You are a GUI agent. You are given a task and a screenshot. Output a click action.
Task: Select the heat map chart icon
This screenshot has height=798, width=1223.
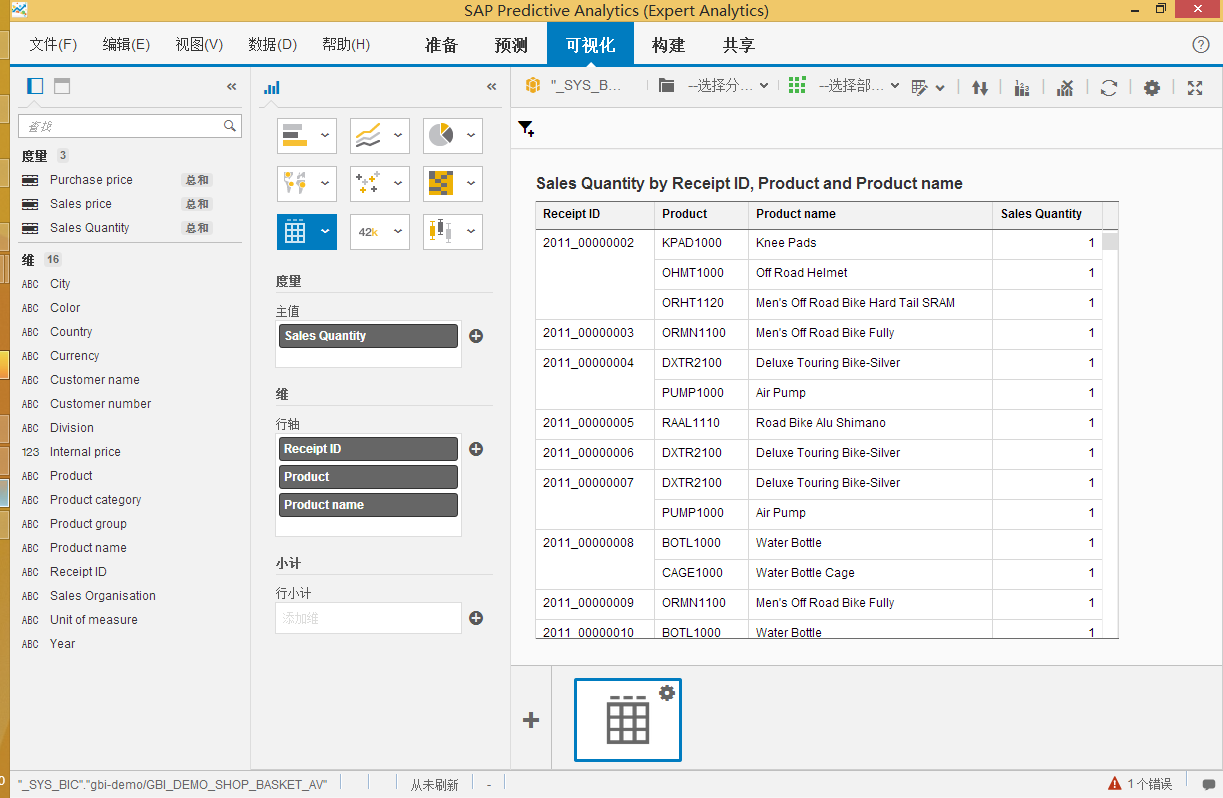[x=440, y=184]
